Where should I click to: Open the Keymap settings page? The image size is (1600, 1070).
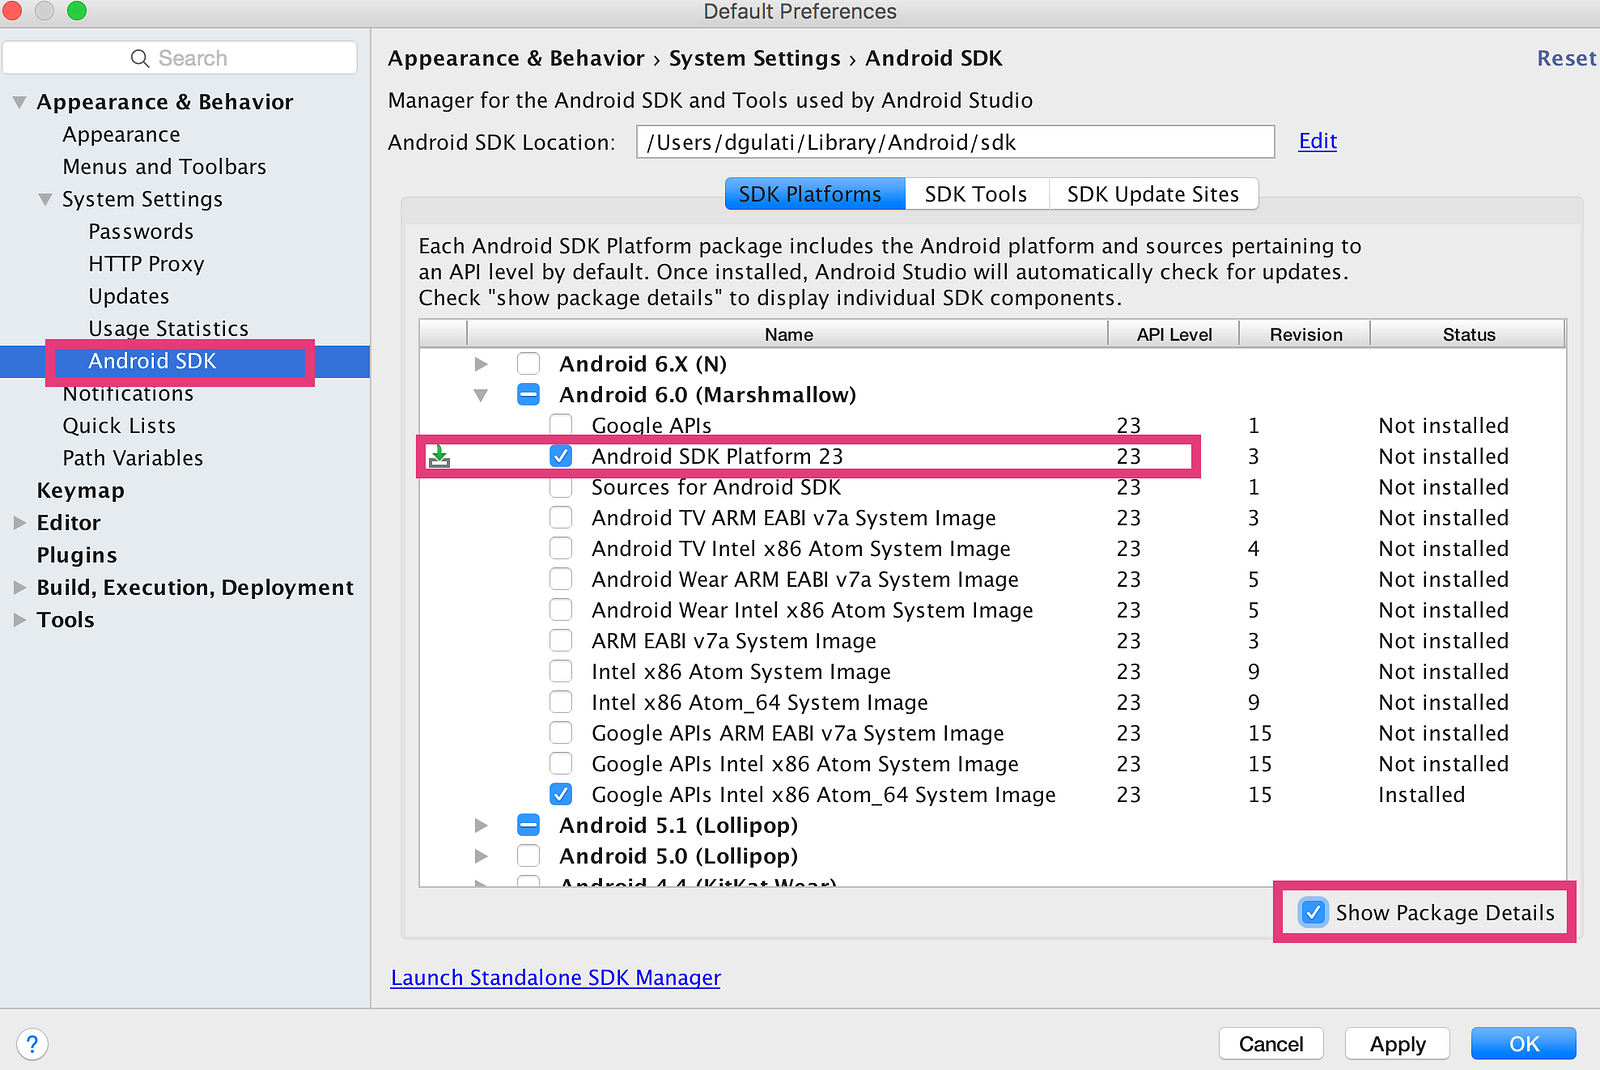81,491
